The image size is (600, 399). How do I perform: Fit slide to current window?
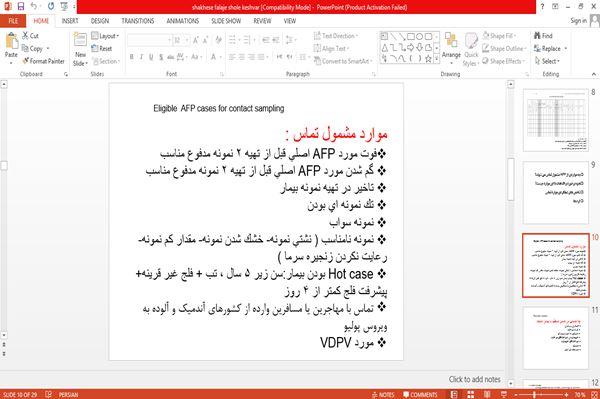[x=594, y=394]
